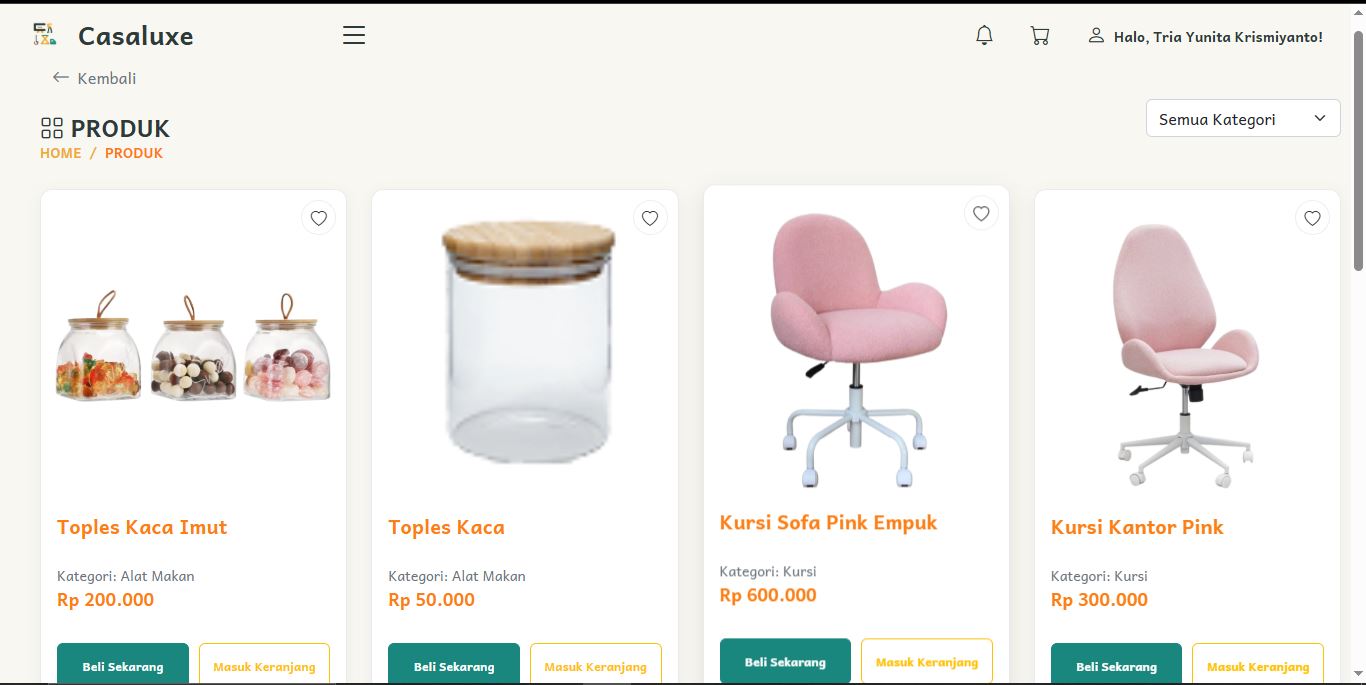This screenshot has height=685, width=1366.
Task: Click the vertical page scrollbar
Action: pos(1358,150)
